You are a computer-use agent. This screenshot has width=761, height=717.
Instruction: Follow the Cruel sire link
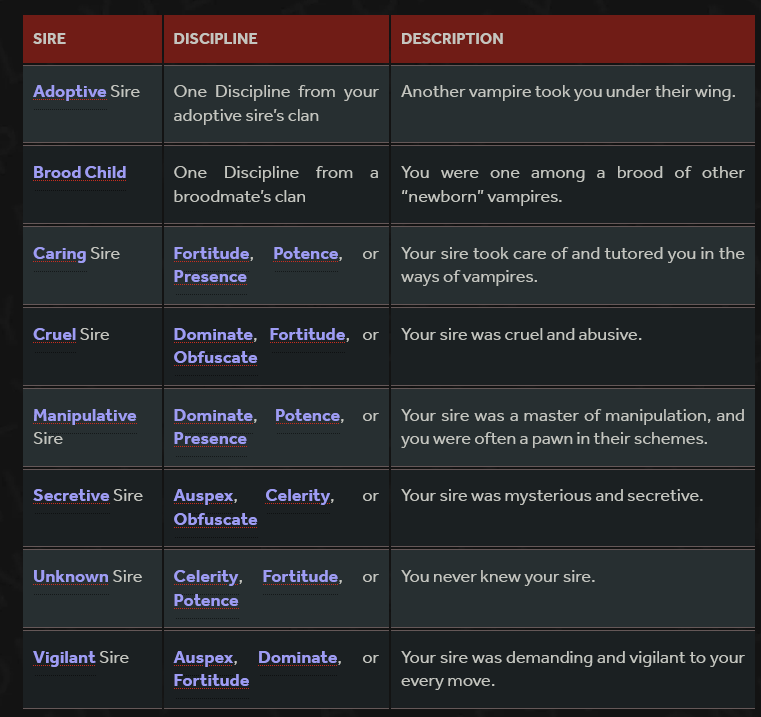54,334
